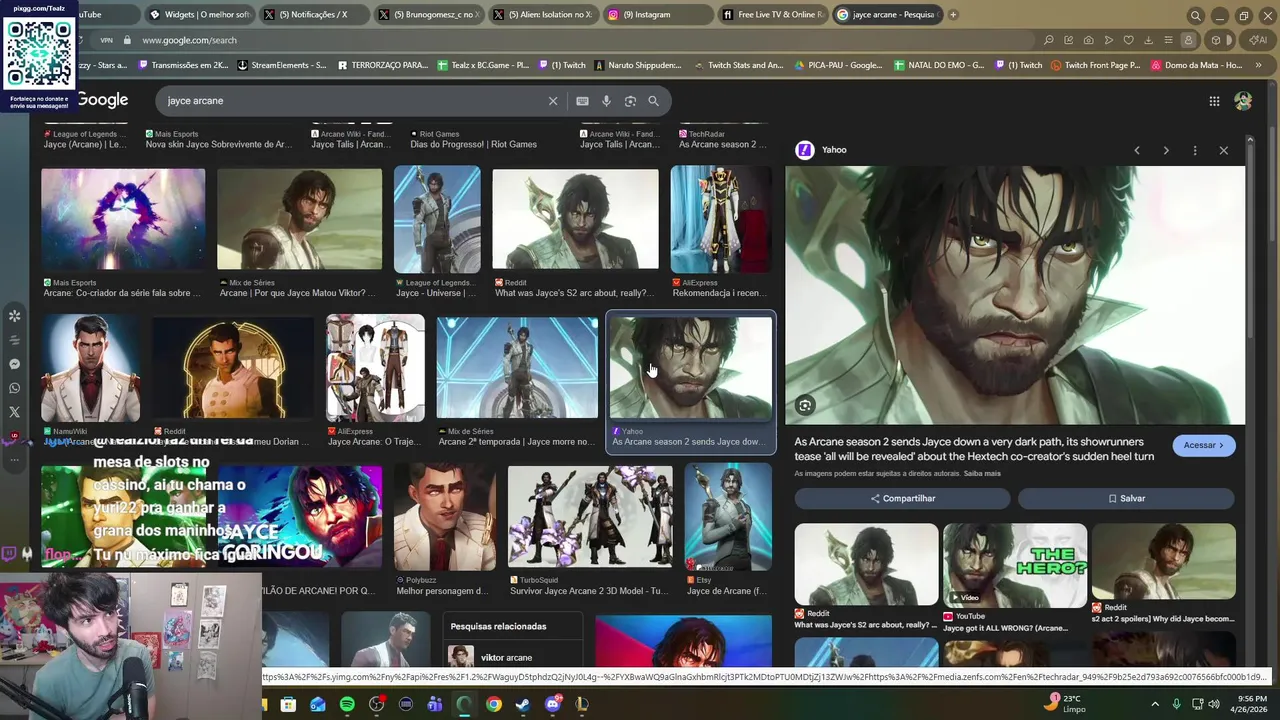
Task: Open the Saiba mais link
Action: coord(982,474)
